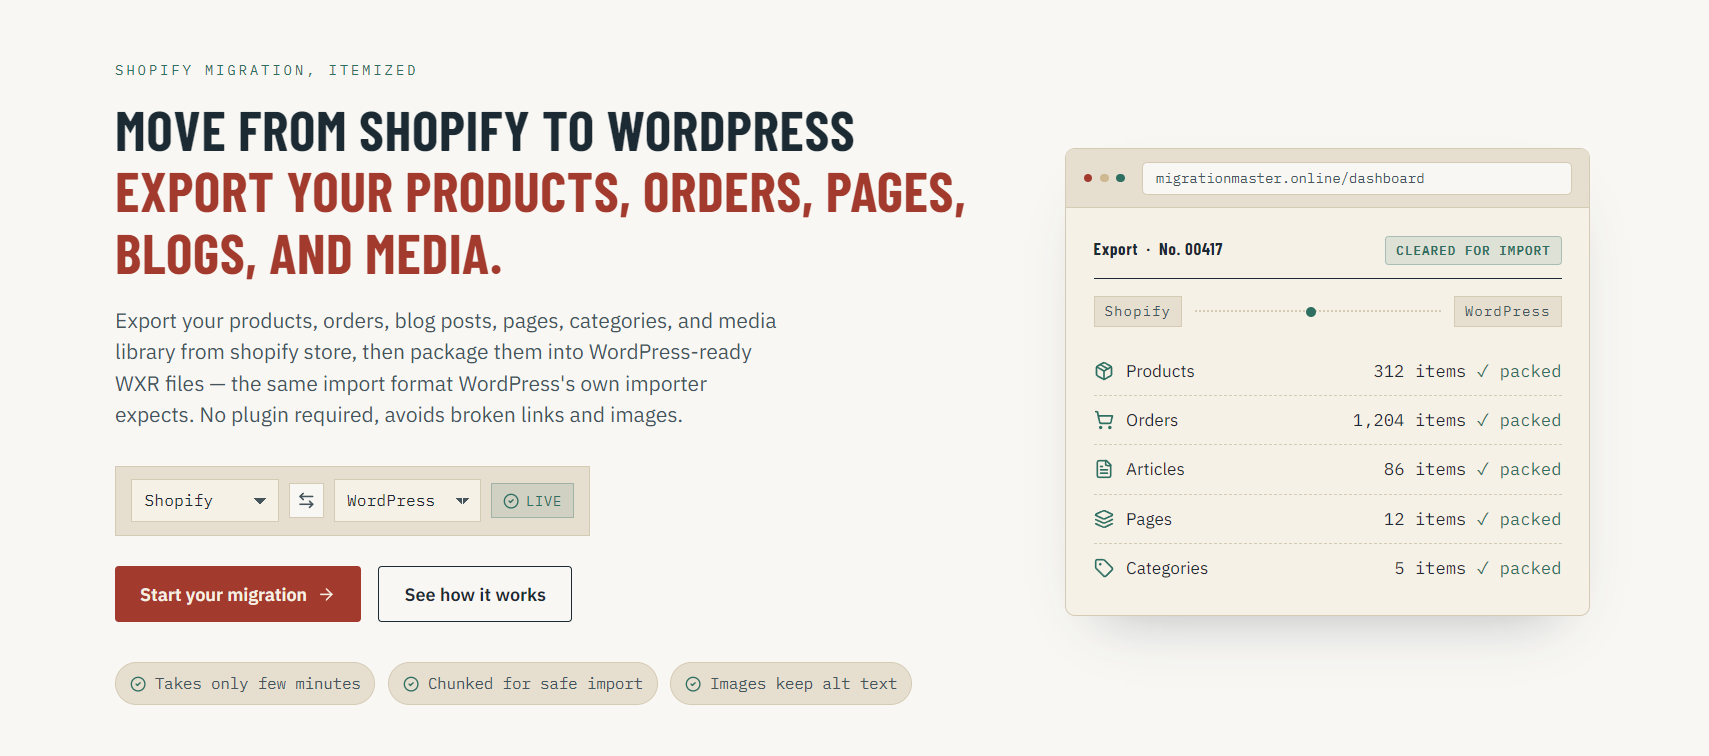The image size is (1709, 756).
Task: Click the Products box icon
Action: [x=1104, y=371]
